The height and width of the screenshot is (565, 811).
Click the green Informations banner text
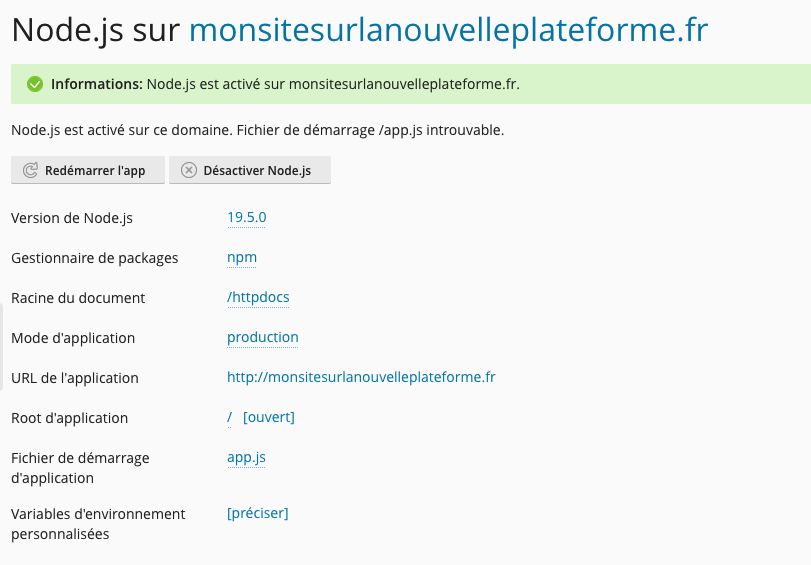click(286, 84)
